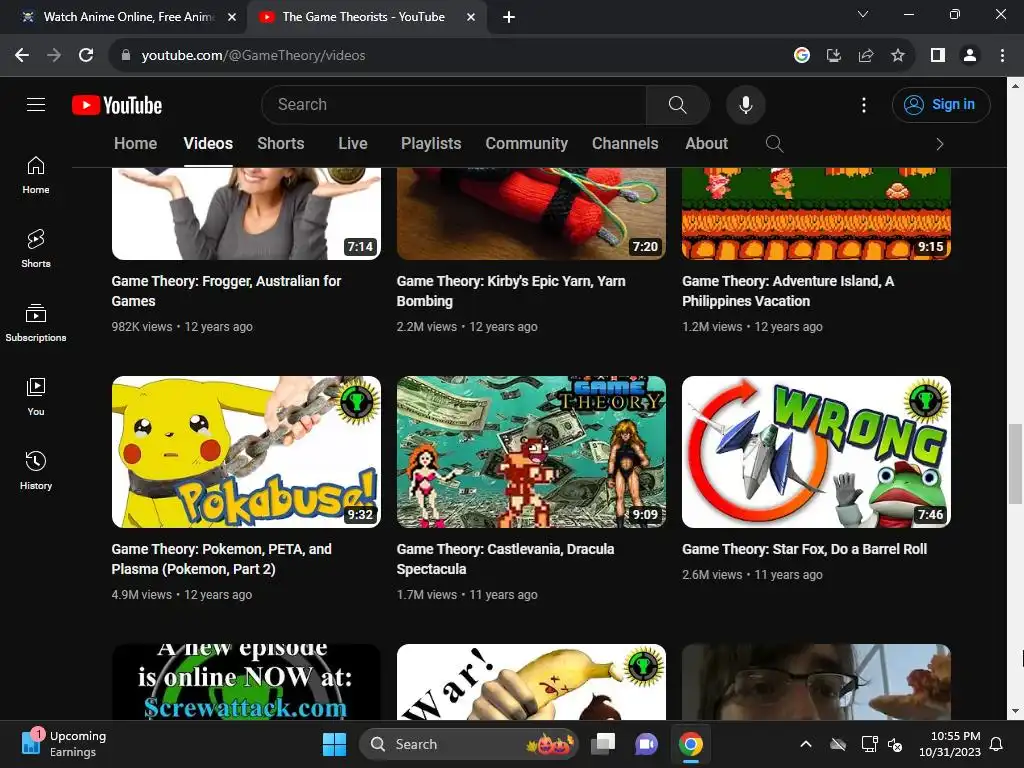Click the Google account icon in address bar
1024x768 pixels.
coord(801,56)
